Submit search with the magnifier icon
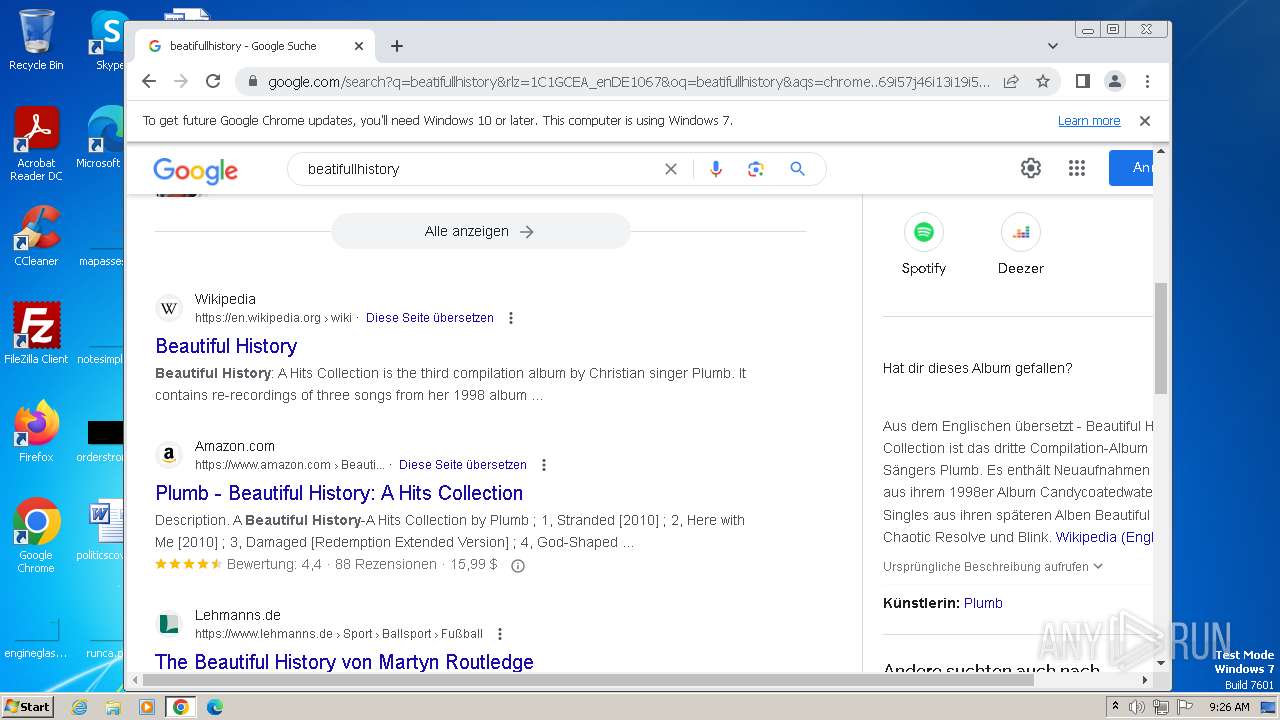 797,169
